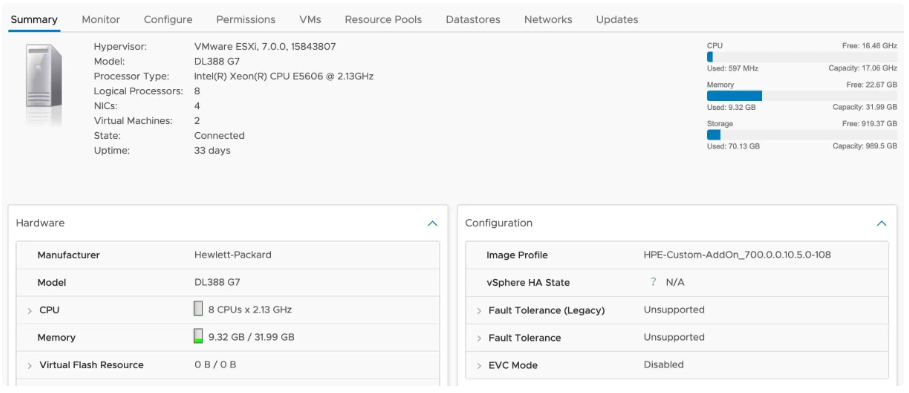Screen dimensions: 909x393
Task: Switch to the Resource Pools tab
Action: point(383,19)
